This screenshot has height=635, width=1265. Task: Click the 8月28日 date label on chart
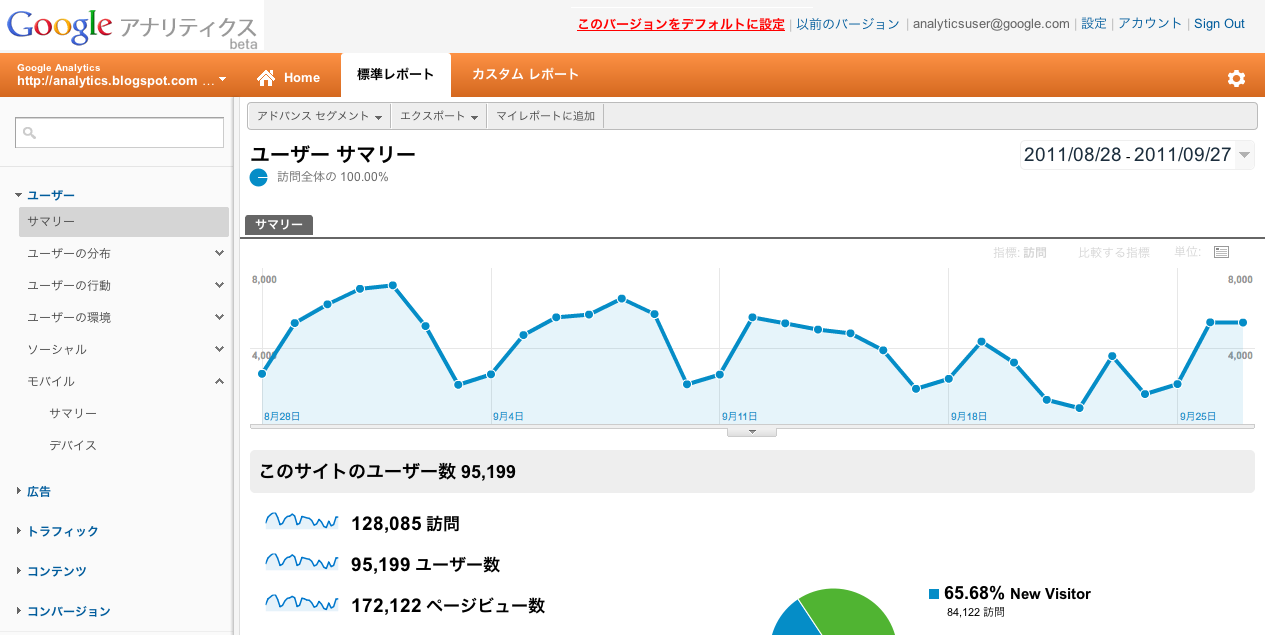(282, 415)
